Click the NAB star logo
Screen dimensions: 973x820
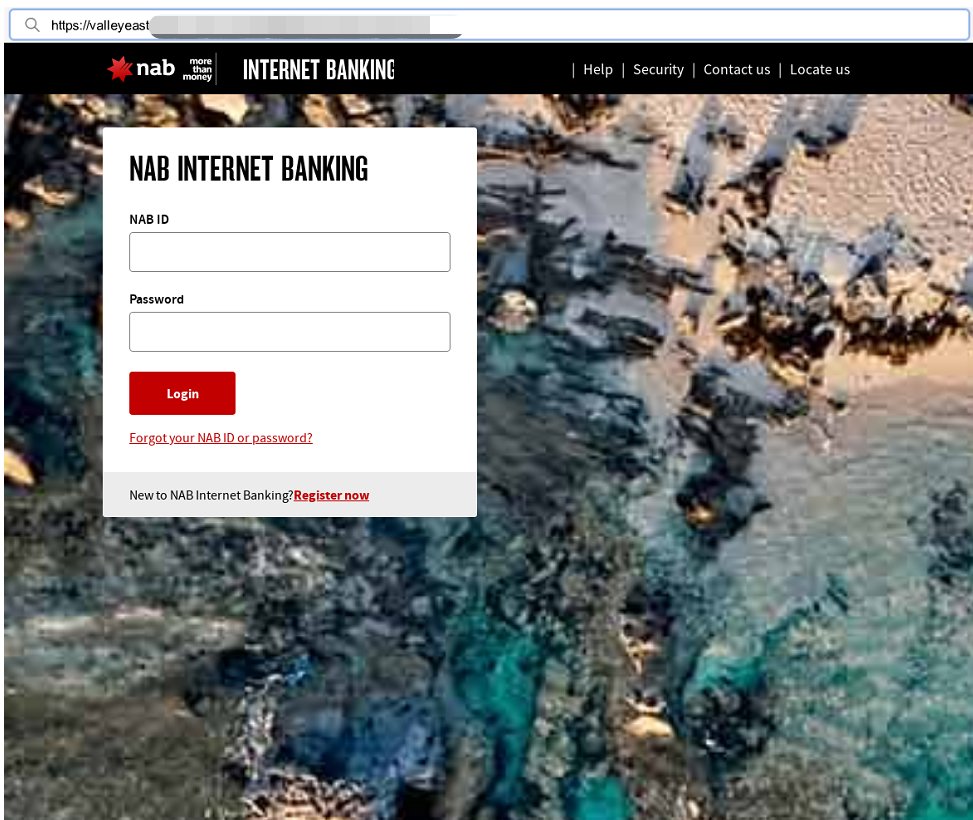120,68
